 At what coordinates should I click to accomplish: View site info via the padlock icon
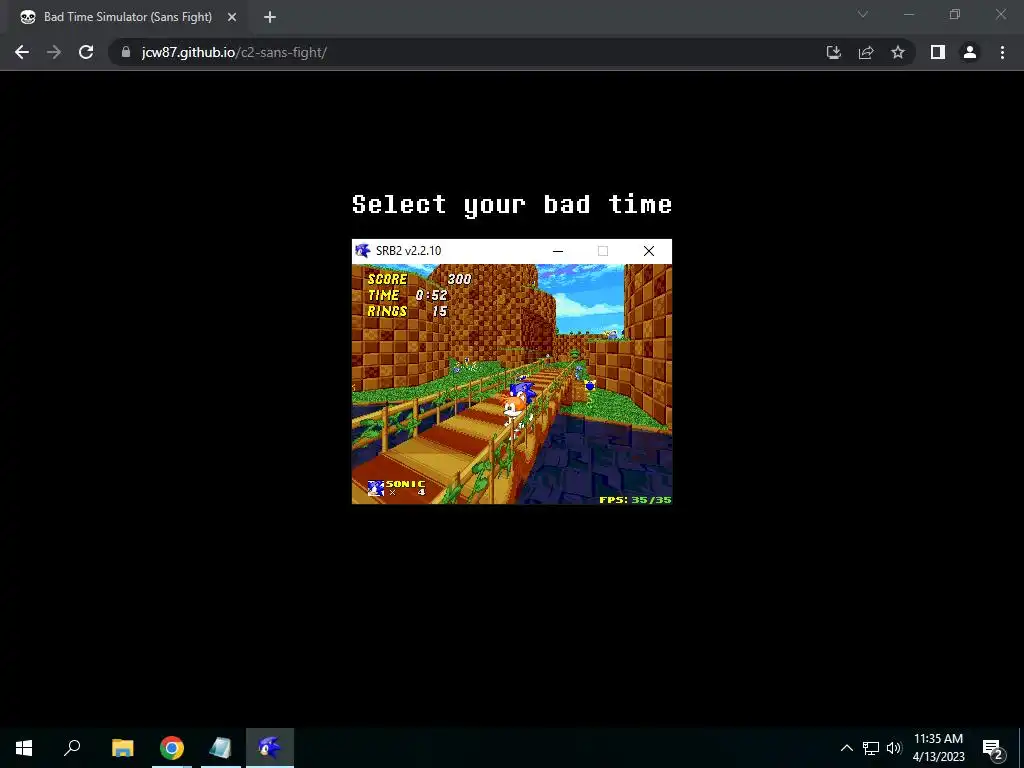point(126,52)
